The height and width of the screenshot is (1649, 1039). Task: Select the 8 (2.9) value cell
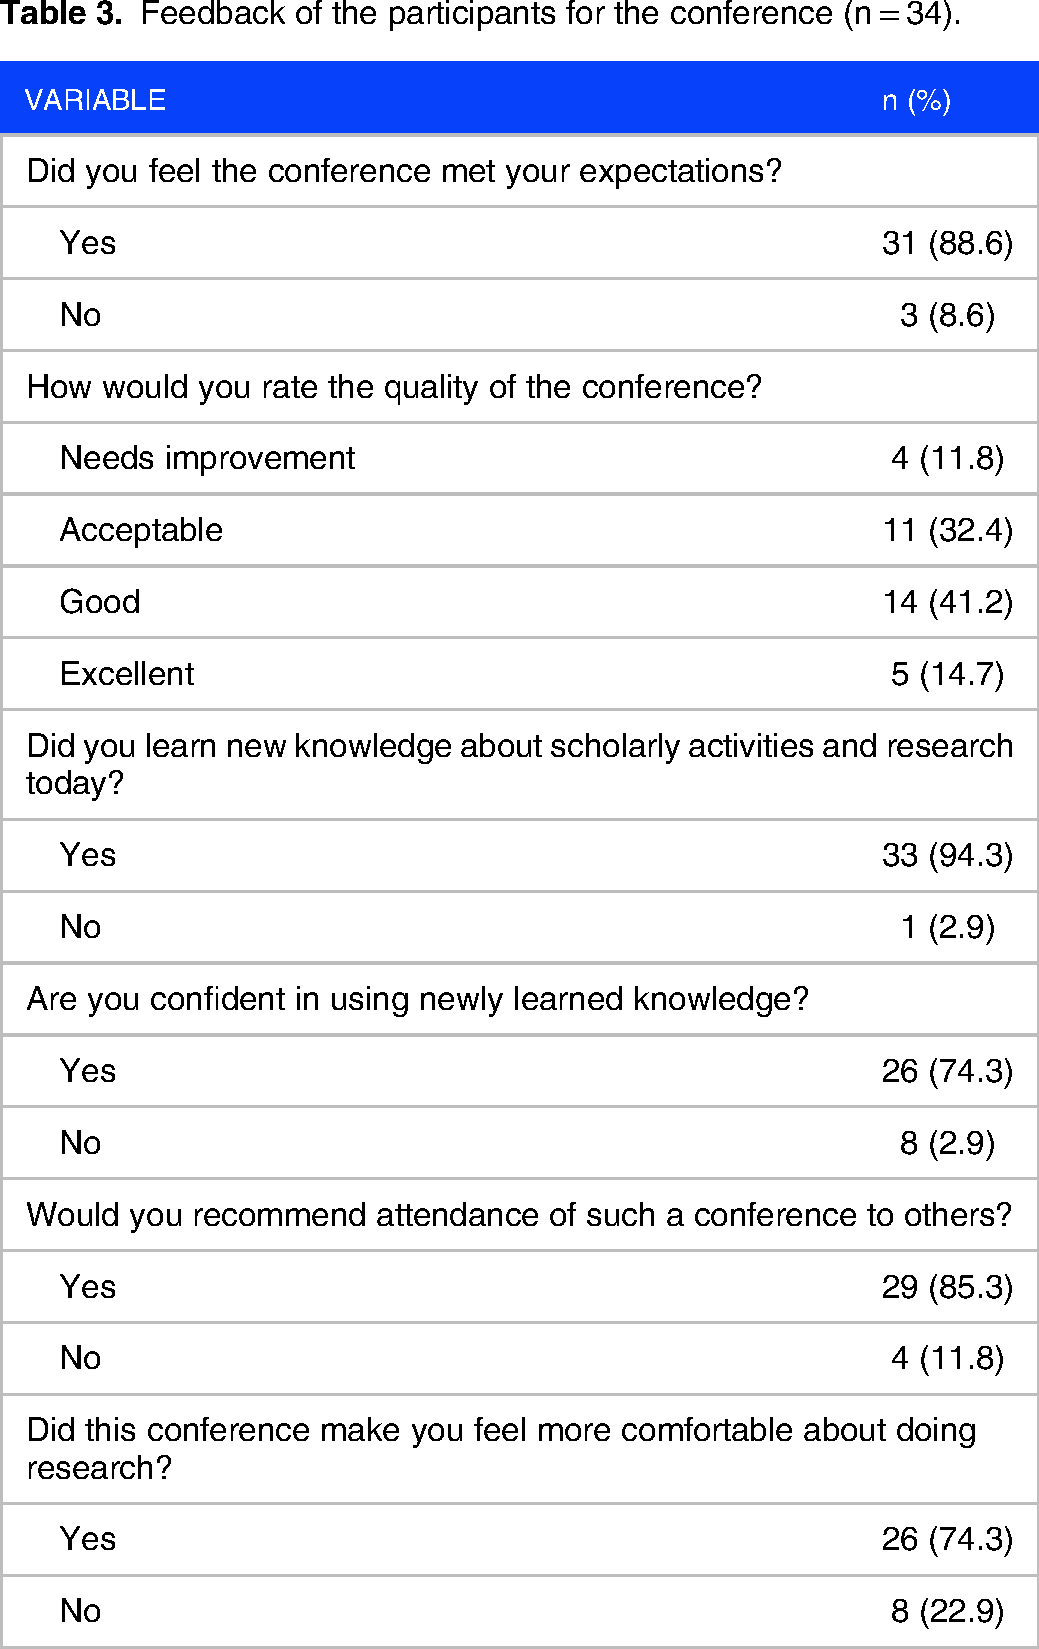pyautogui.click(x=947, y=1143)
